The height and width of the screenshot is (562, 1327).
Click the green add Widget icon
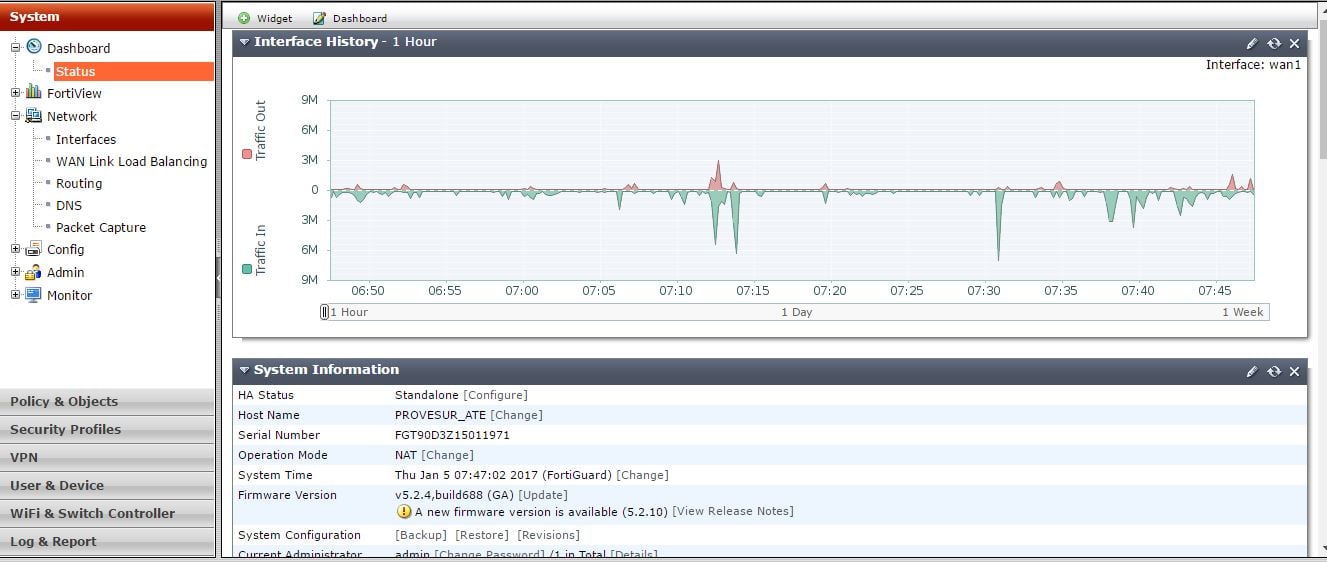click(x=244, y=18)
